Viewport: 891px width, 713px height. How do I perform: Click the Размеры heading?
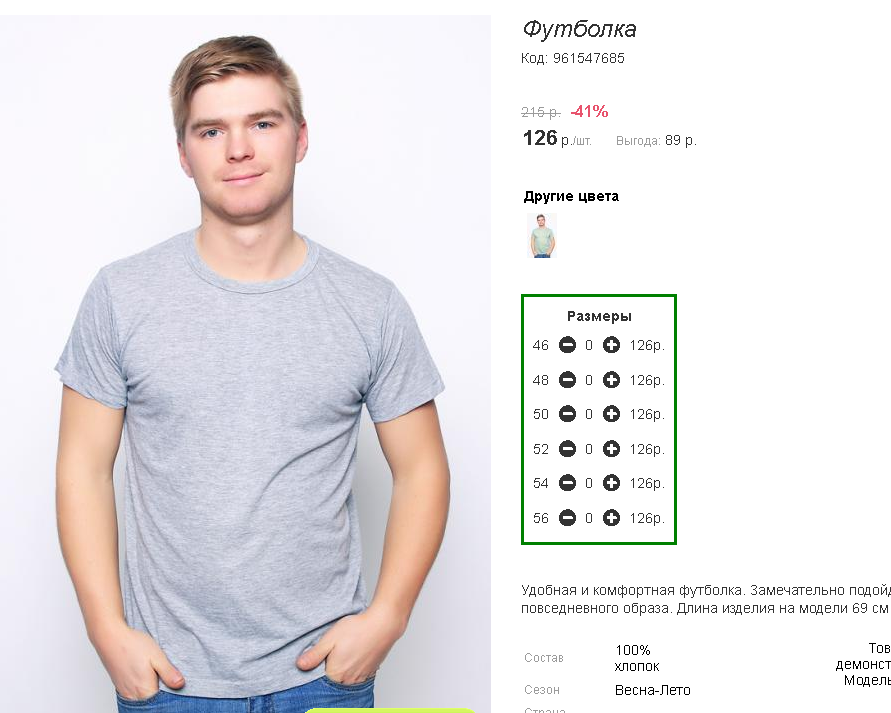pos(599,316)
